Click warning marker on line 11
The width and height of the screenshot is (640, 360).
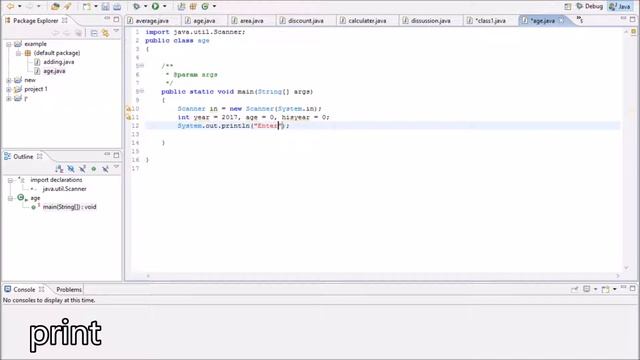tap(129, 118)
